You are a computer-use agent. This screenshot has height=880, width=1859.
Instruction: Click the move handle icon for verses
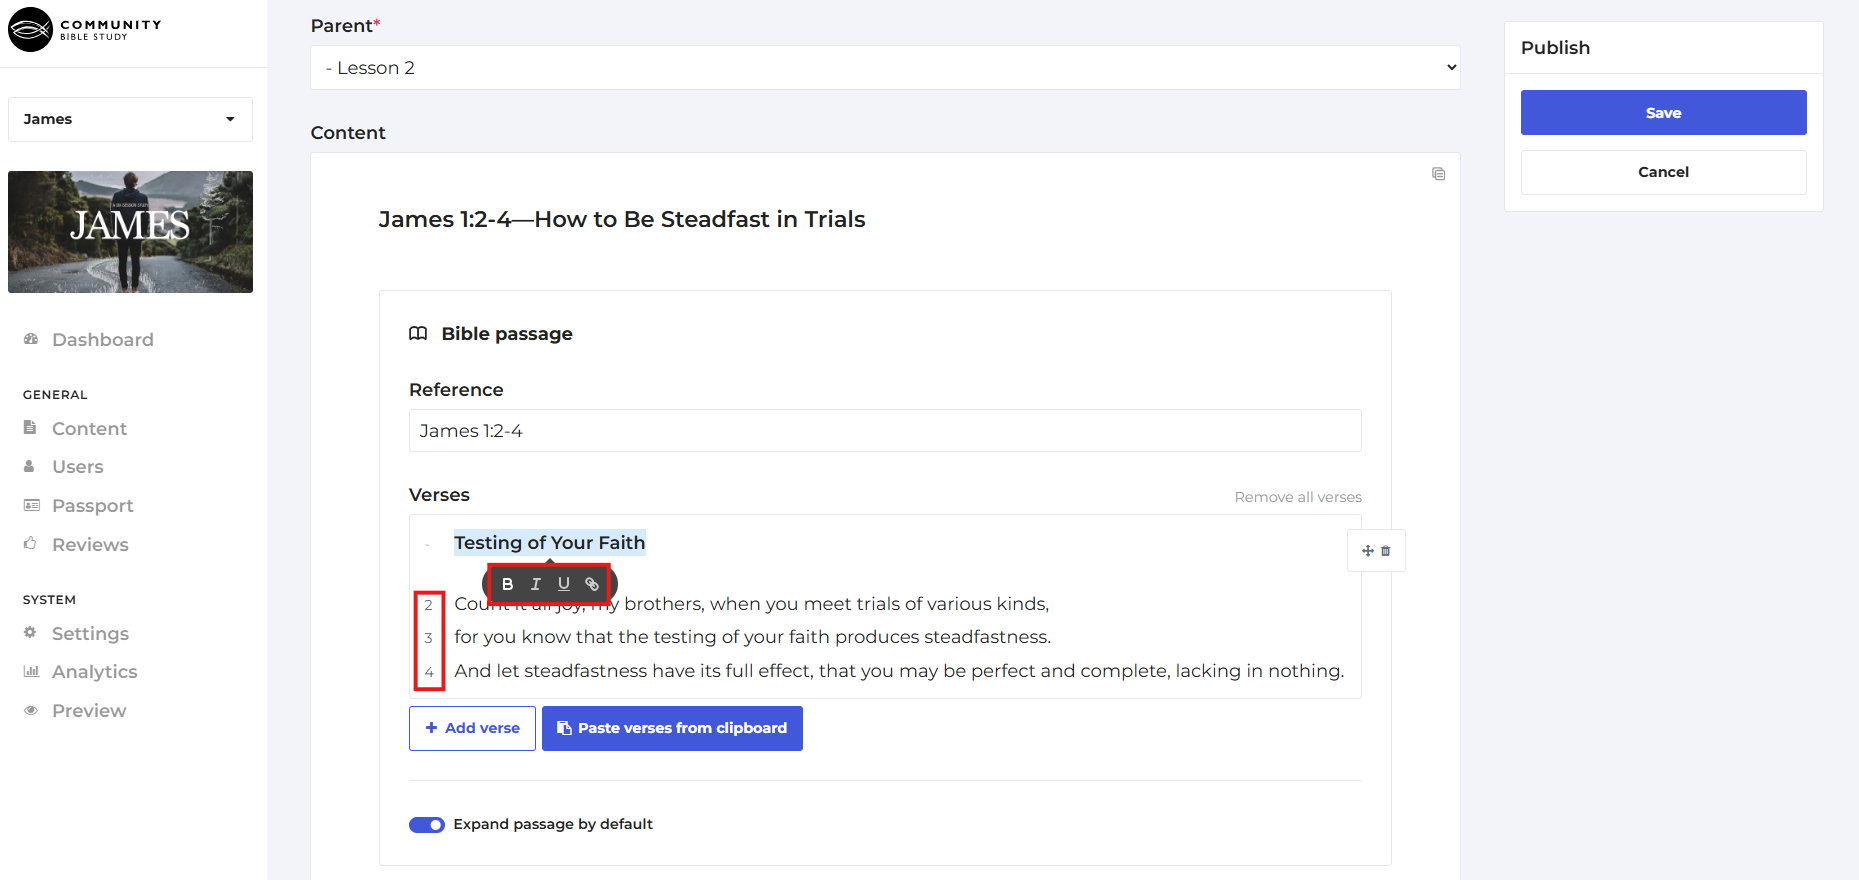[1367, 551]
